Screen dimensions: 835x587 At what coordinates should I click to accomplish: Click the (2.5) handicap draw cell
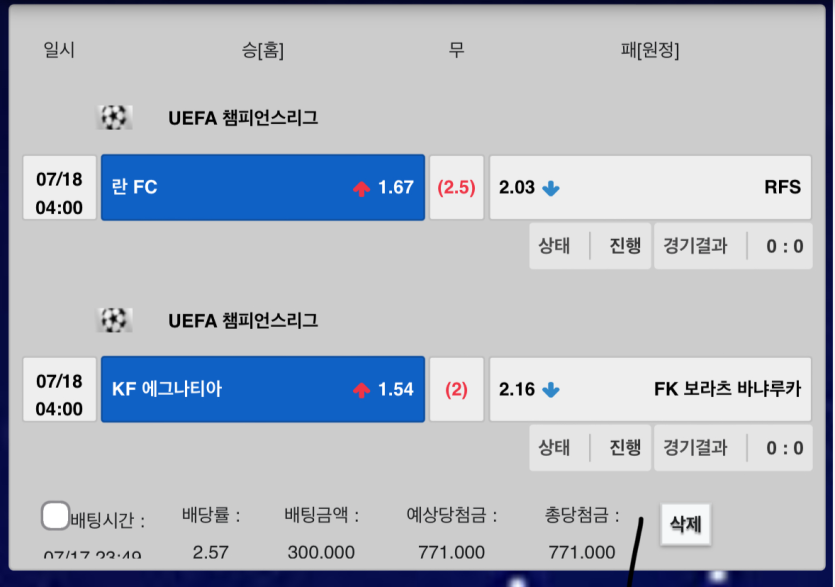click(x=456, y=188)
